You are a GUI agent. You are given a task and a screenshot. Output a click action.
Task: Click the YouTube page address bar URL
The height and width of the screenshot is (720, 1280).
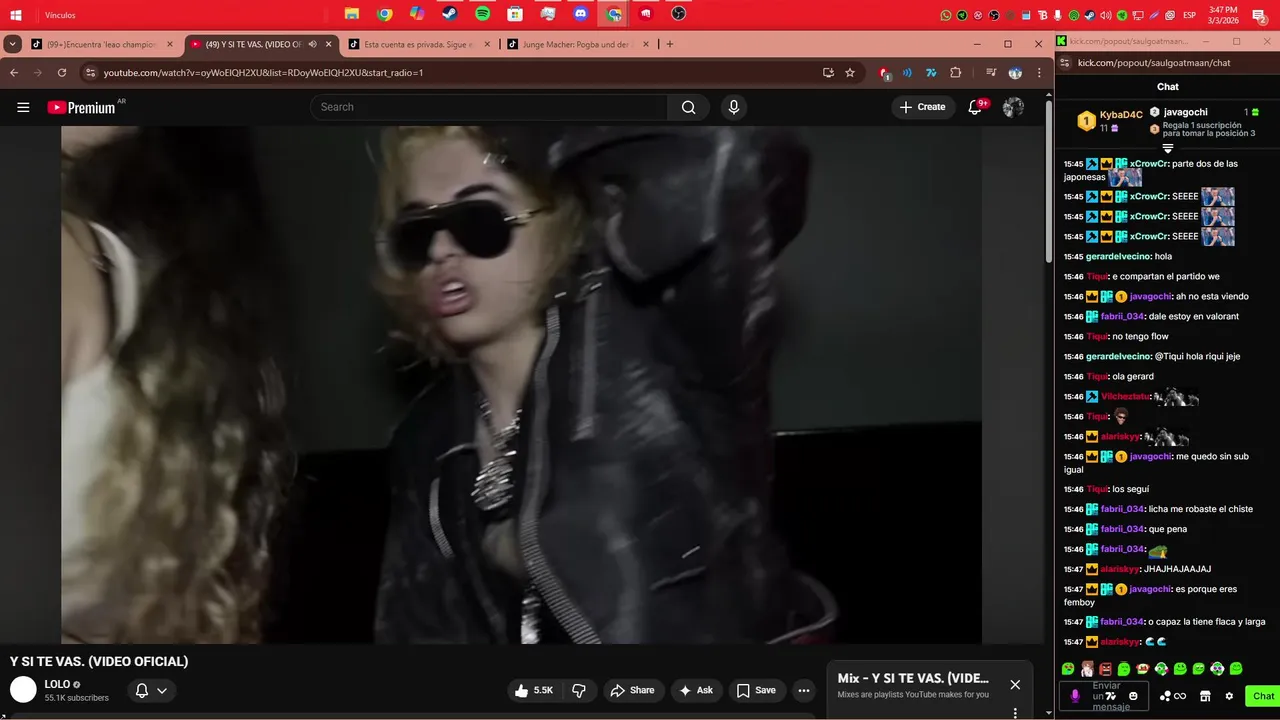point(263,73)
